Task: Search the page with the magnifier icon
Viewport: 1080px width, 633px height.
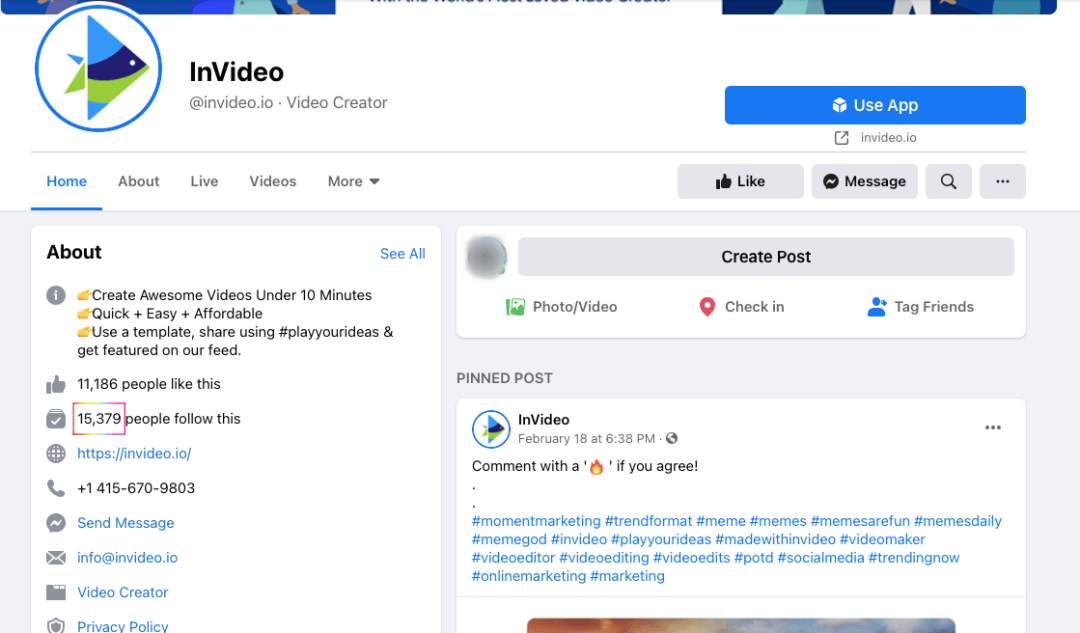Action: click(x=948, y=181)
